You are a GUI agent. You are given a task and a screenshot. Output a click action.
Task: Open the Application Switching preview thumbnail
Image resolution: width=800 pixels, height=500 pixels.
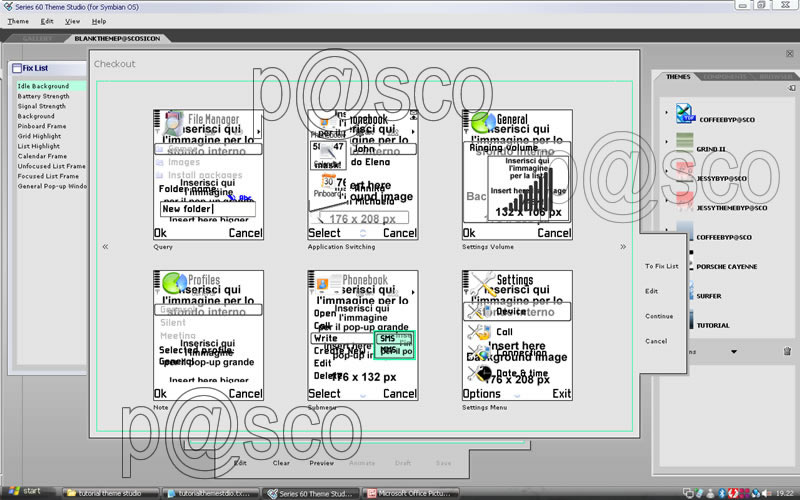click(363, 174)
